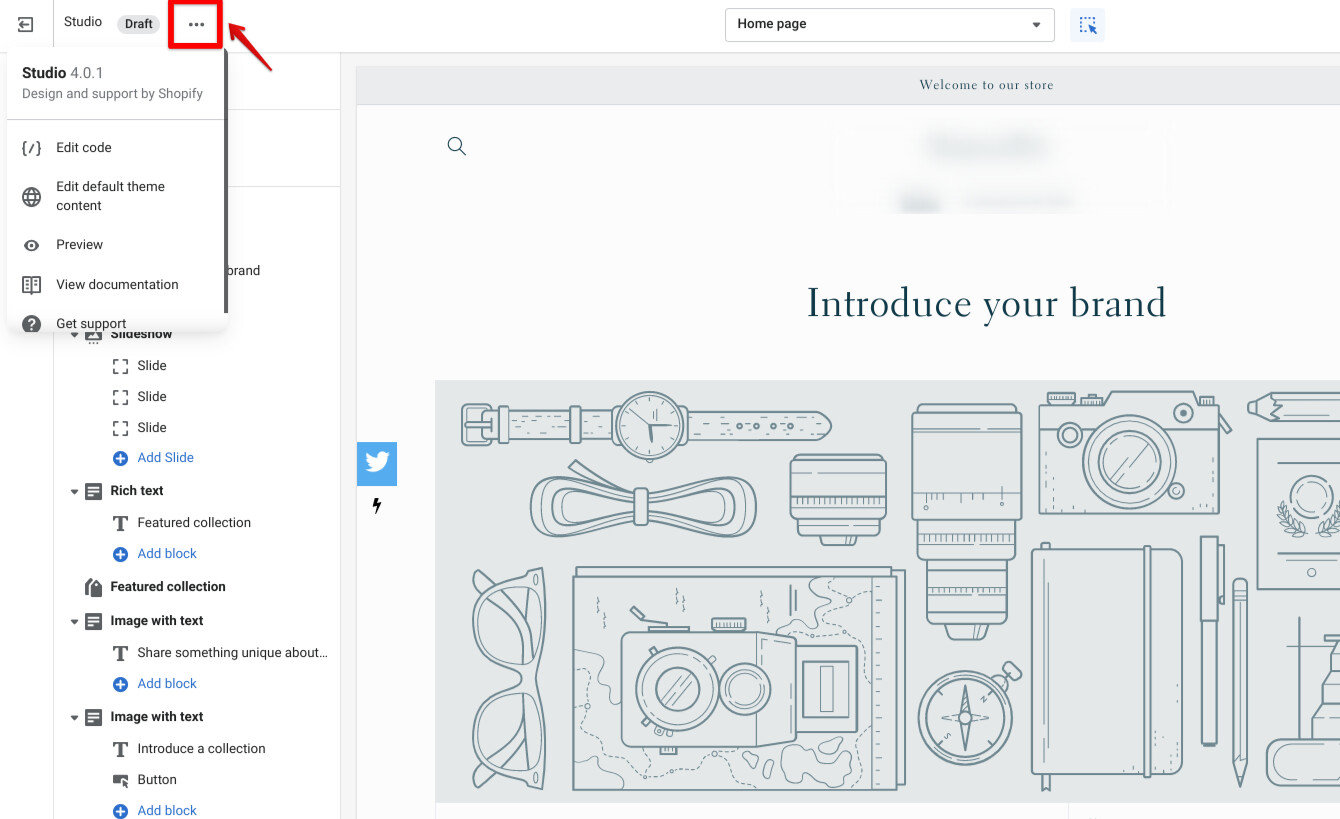The image size is (1340, 819).
Task: Open View documentation menu item
Action: (x=116, y=285)
